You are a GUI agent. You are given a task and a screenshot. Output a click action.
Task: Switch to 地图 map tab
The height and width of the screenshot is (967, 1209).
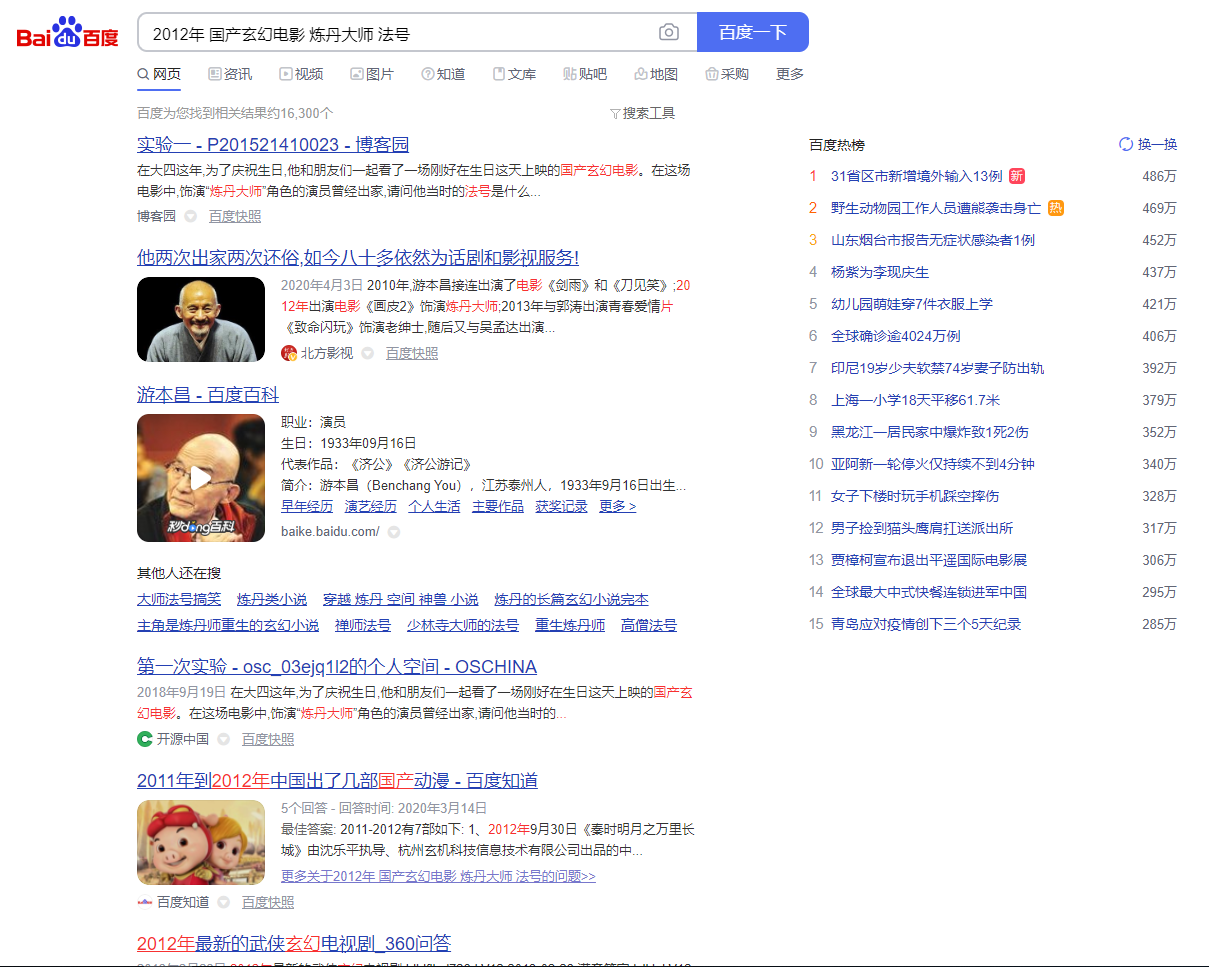point(656,74)
